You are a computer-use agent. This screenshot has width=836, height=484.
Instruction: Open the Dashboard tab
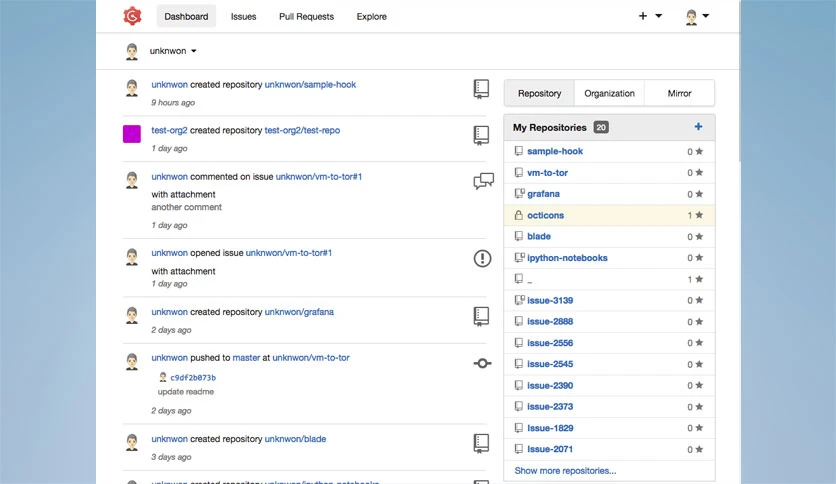186,17
